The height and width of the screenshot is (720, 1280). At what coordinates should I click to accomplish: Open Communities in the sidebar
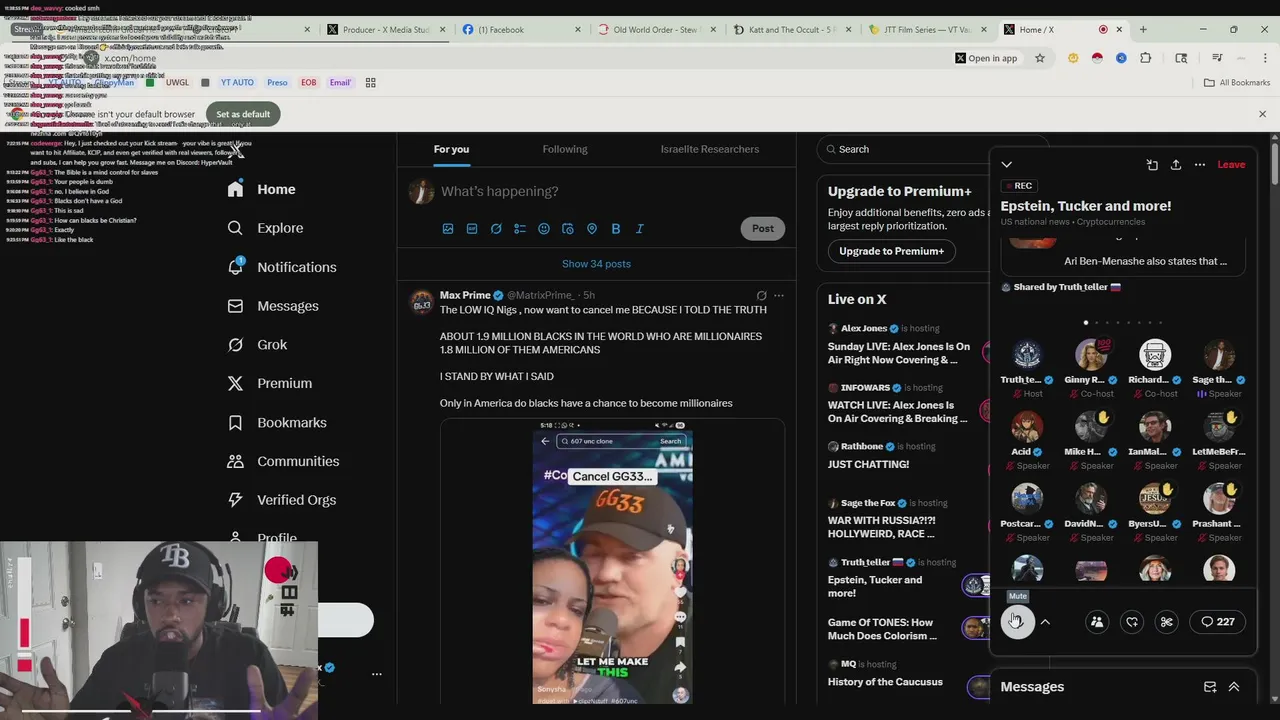click(283, 461)
